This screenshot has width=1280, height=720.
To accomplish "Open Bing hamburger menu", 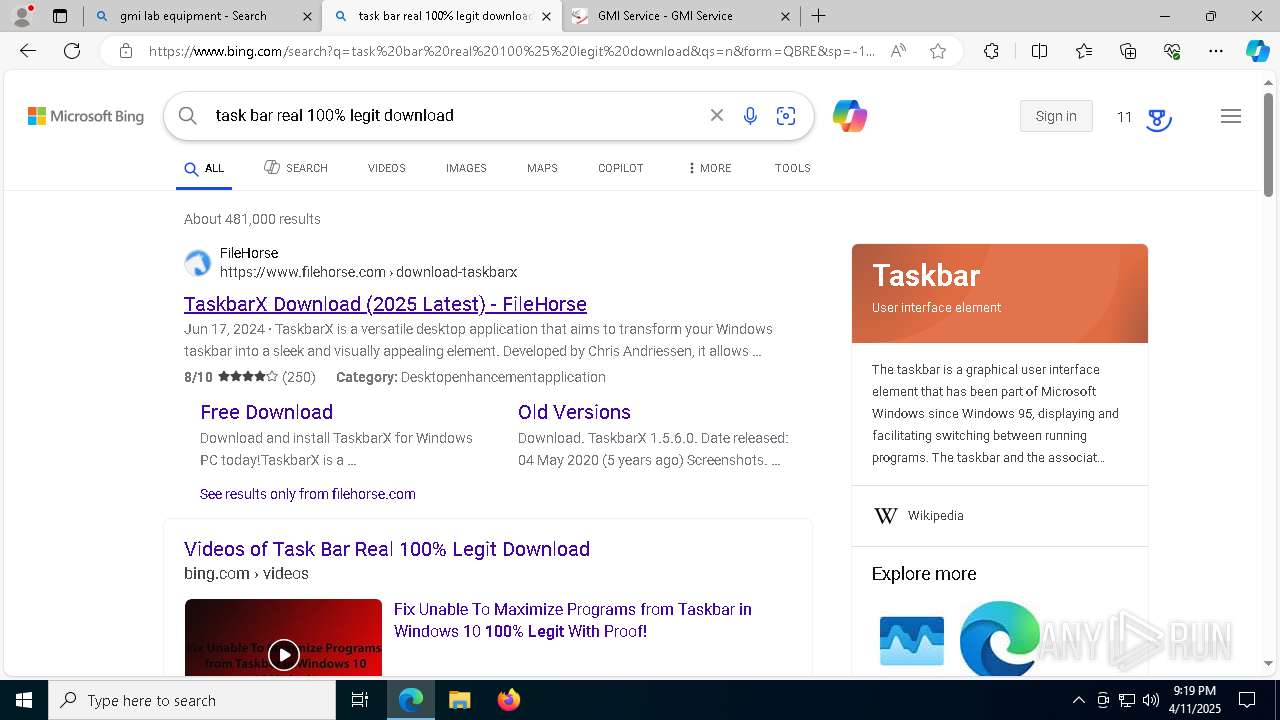I will [1231, 116].
